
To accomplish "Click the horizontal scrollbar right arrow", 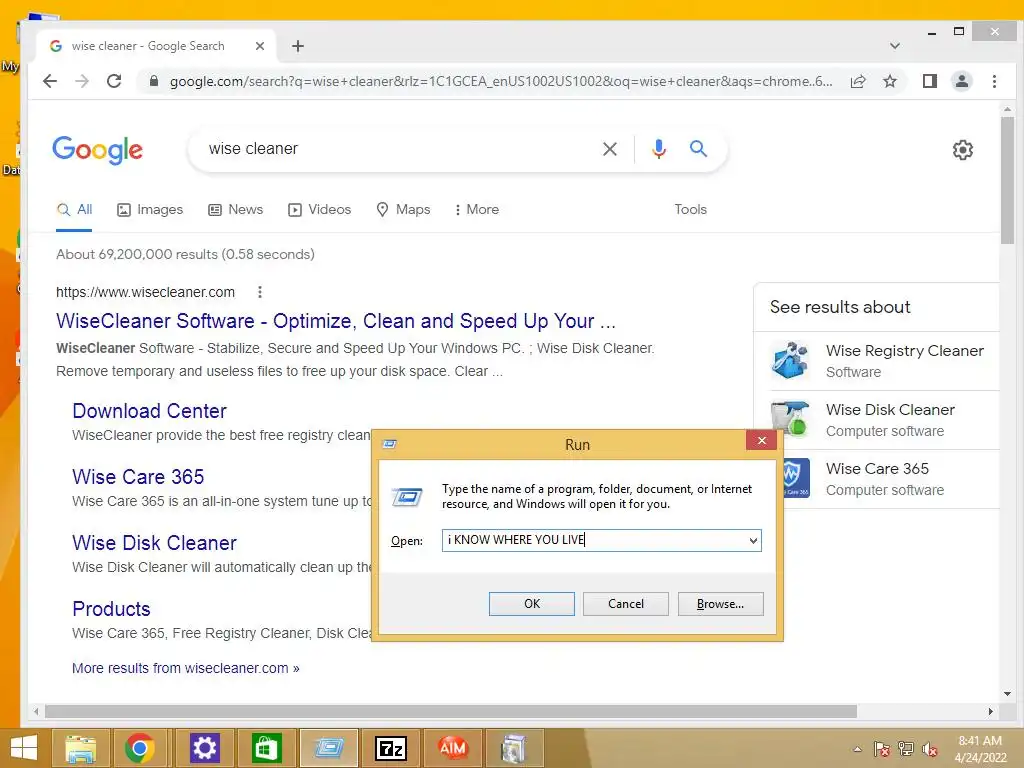I will pyautogui.click(x=991, y=711).
